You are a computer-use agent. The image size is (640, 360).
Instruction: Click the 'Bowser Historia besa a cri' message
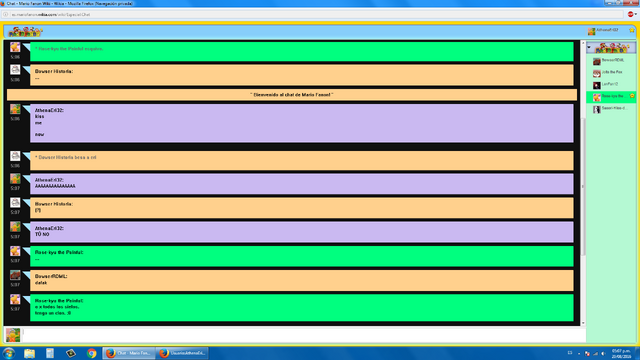click(x=66, y=157)
